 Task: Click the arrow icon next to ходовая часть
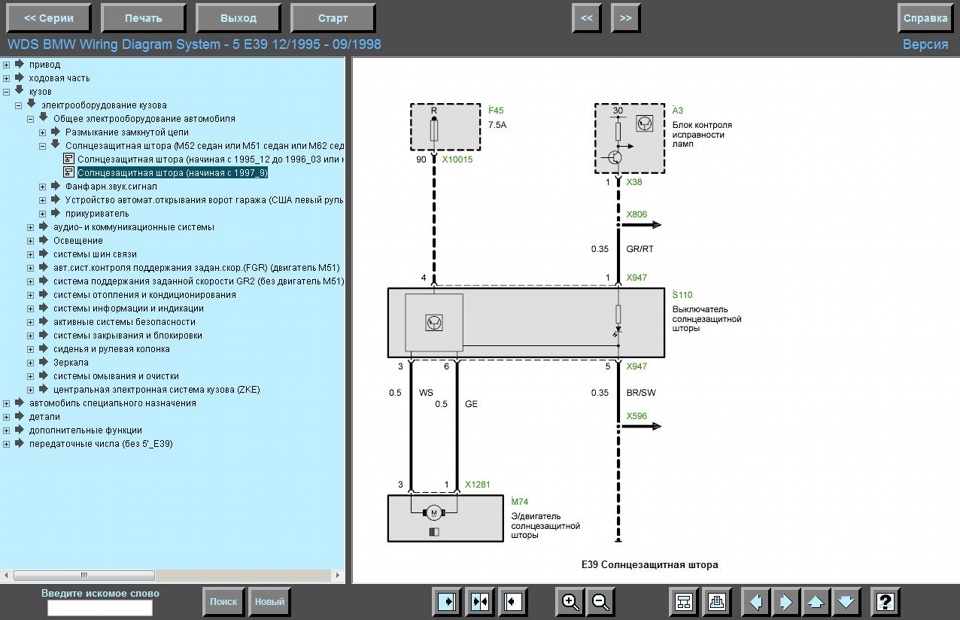point(20,77)
